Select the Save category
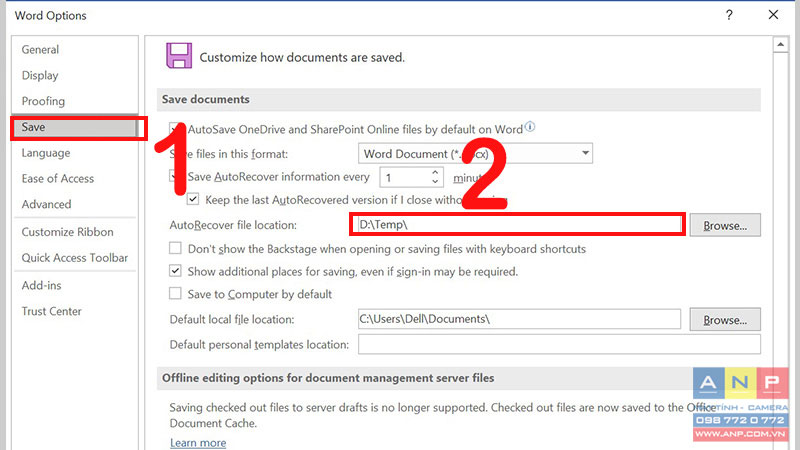 tap(74, 127)
